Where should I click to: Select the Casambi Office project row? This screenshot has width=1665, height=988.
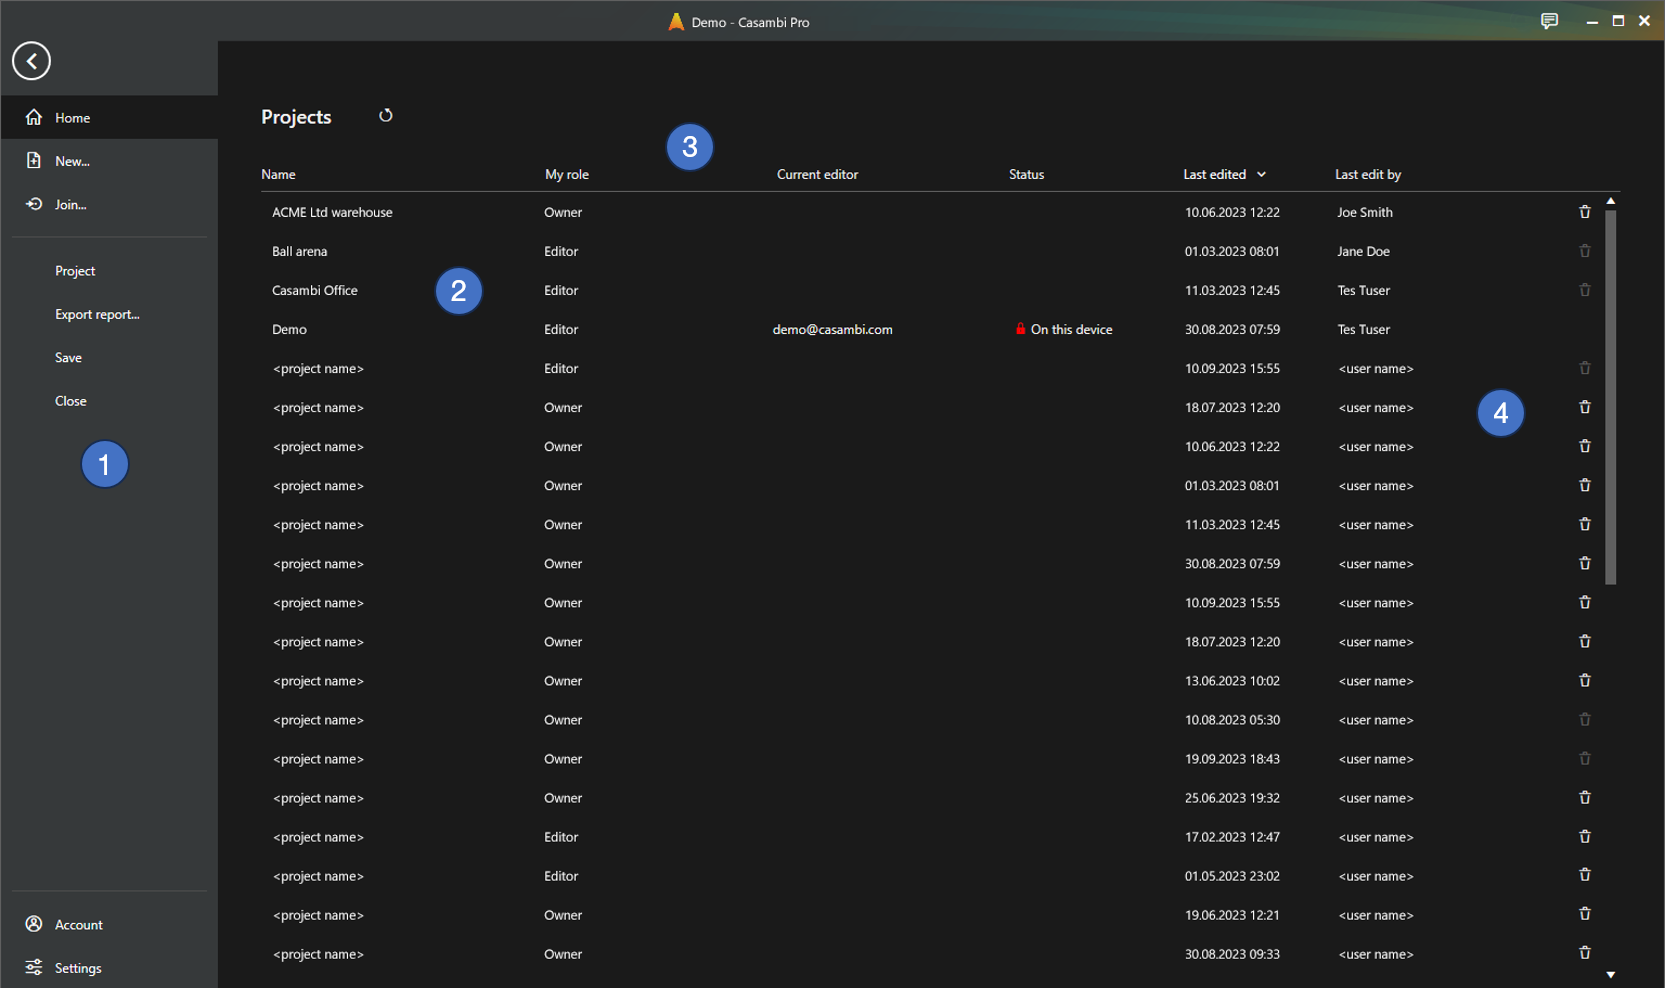pos(315,290)
